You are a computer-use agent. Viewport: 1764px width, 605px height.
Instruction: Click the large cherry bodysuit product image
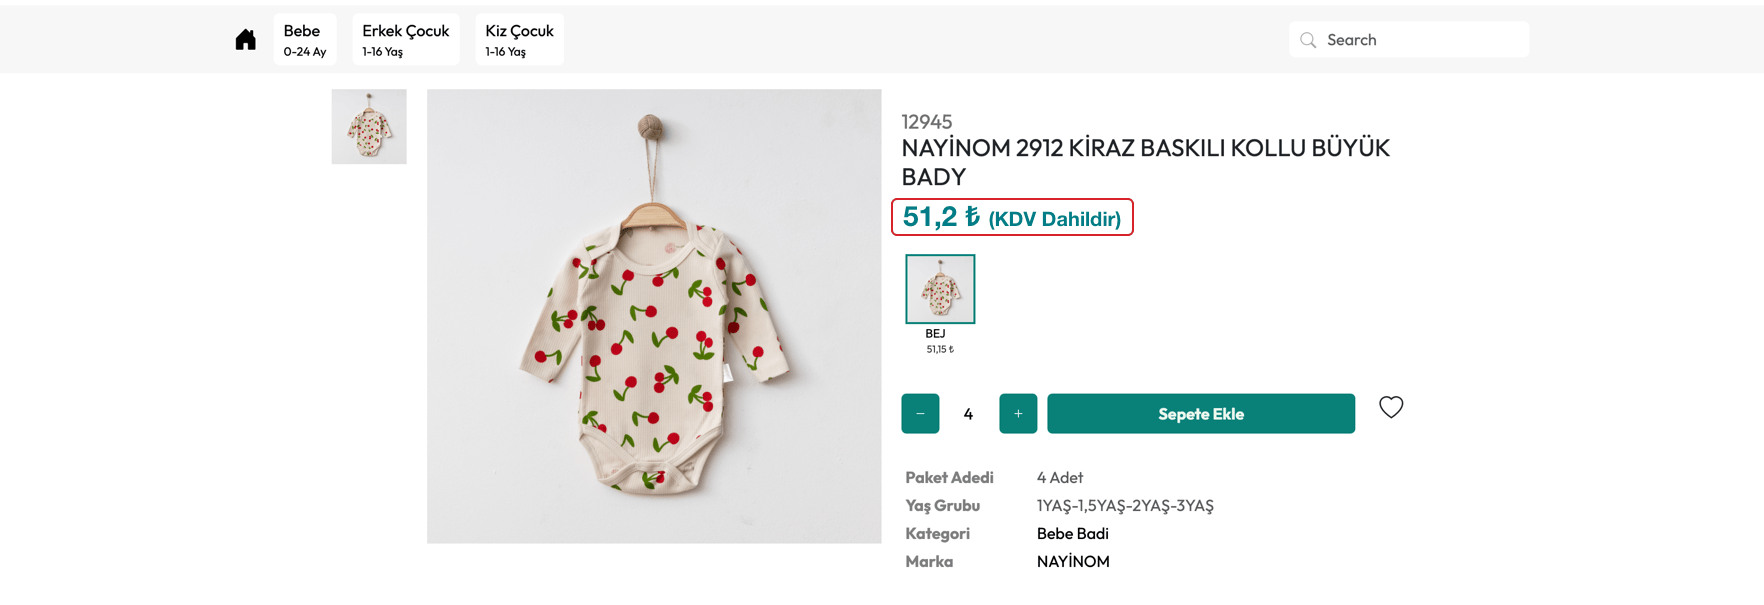[x=654, y=316]
